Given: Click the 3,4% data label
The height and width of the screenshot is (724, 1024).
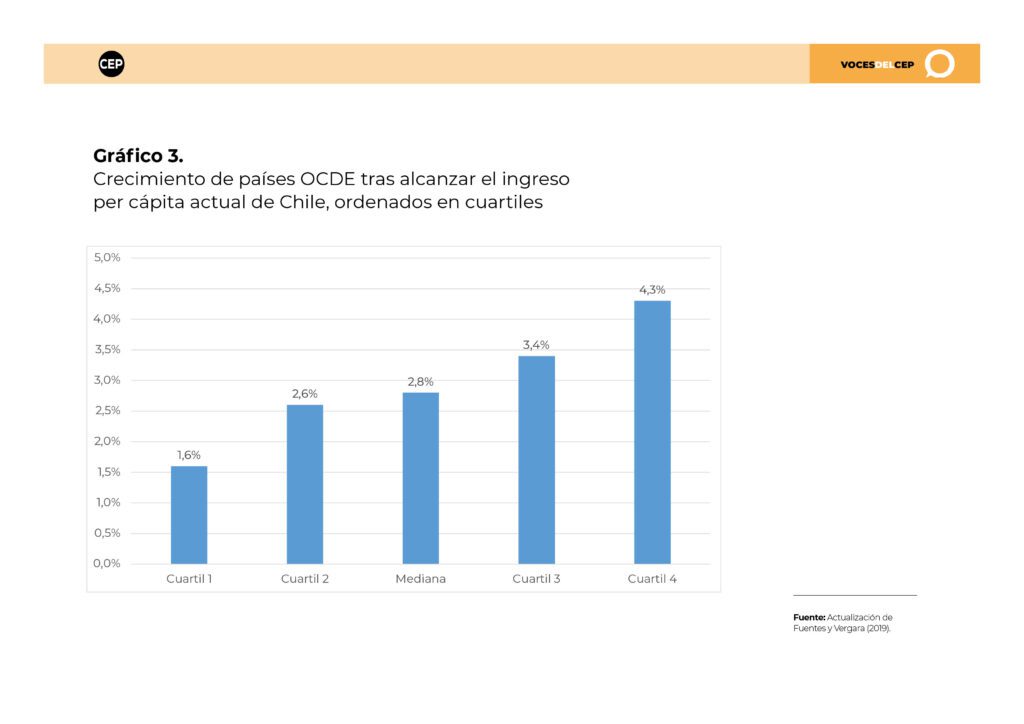Looking at the screenshot, I should click(536, 345).
